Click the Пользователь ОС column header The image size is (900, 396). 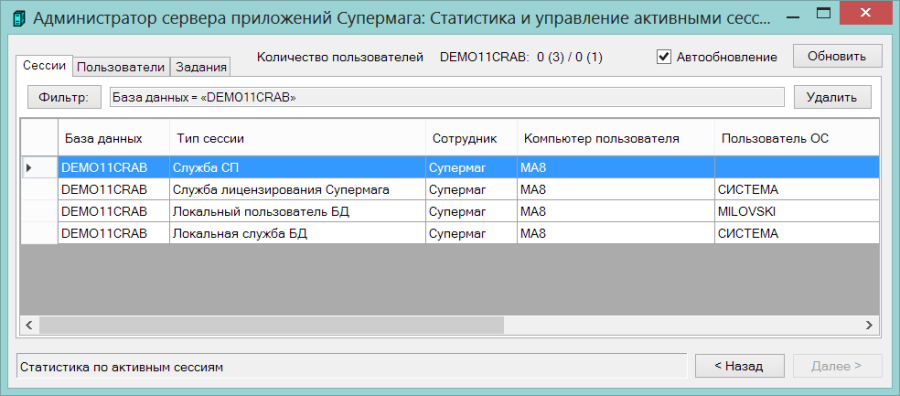[x=797, y=138]
